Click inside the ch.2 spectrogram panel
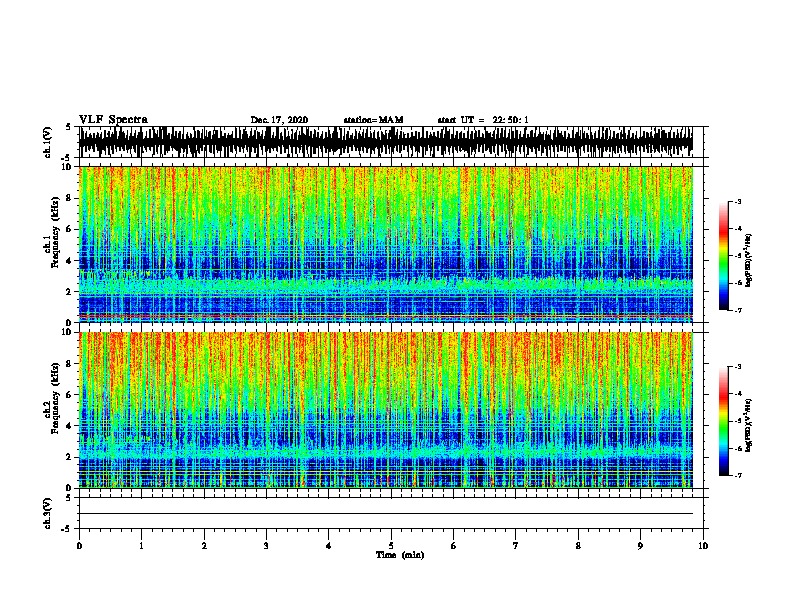 coord(386,410)
